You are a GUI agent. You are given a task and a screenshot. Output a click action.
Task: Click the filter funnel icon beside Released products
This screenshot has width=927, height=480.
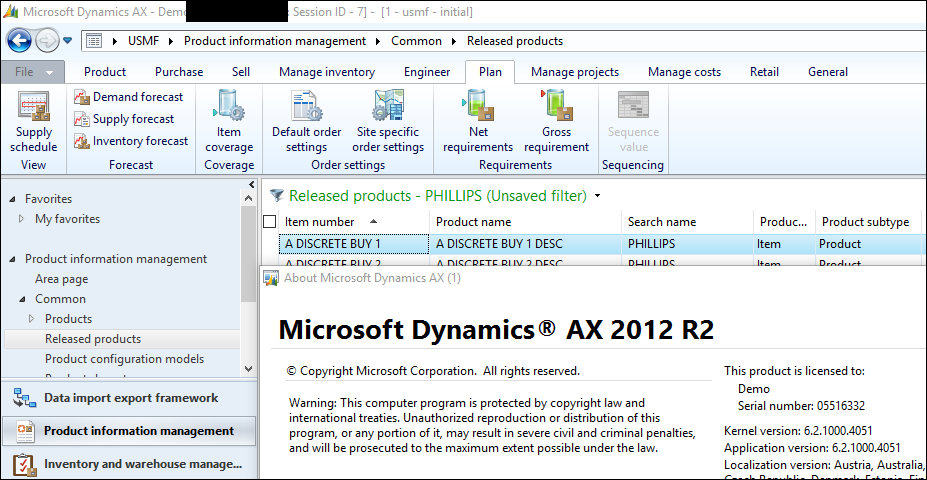tap(276, 196)
